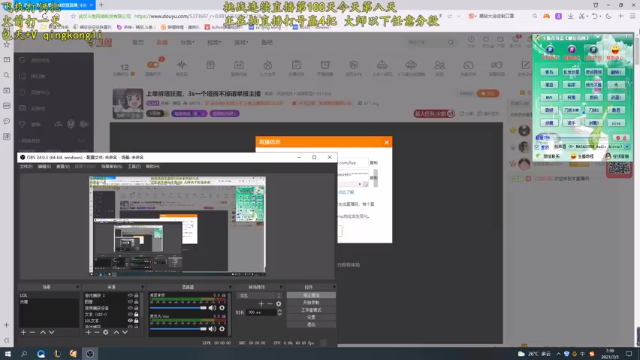640x360 pixels.
Task: Open the gift box icon in Douyu streamer toolbar
Action: click(210, 65)
